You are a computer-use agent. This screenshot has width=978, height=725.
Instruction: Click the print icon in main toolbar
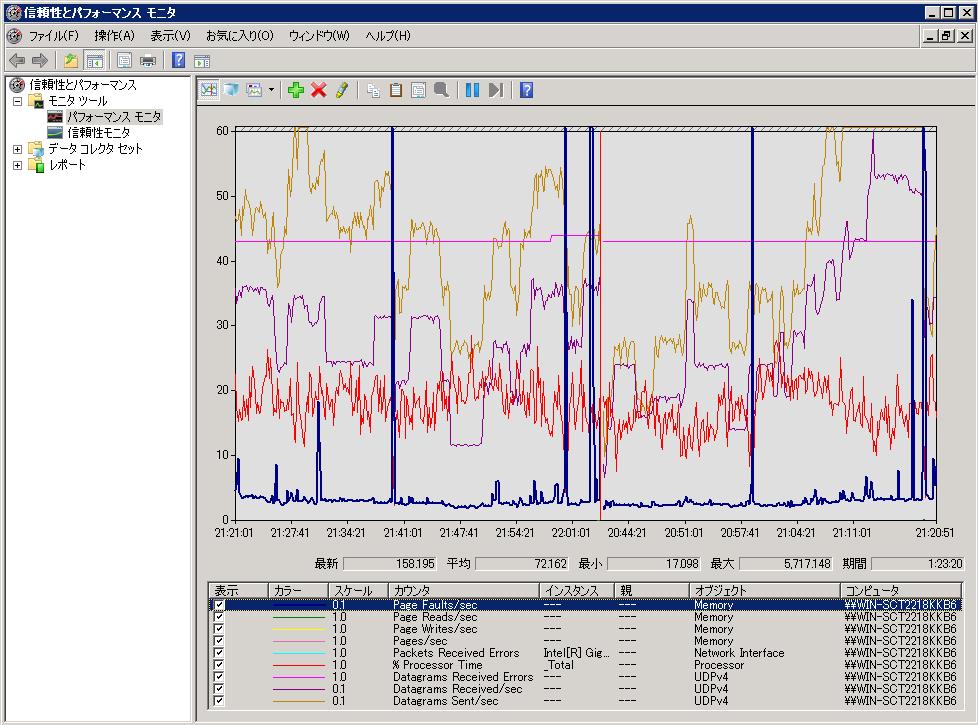tap(148, 60)
